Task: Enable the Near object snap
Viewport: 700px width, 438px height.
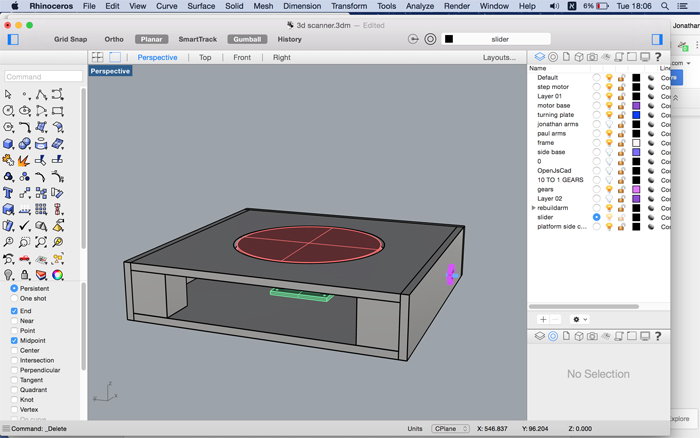Action: coord(15,321)
